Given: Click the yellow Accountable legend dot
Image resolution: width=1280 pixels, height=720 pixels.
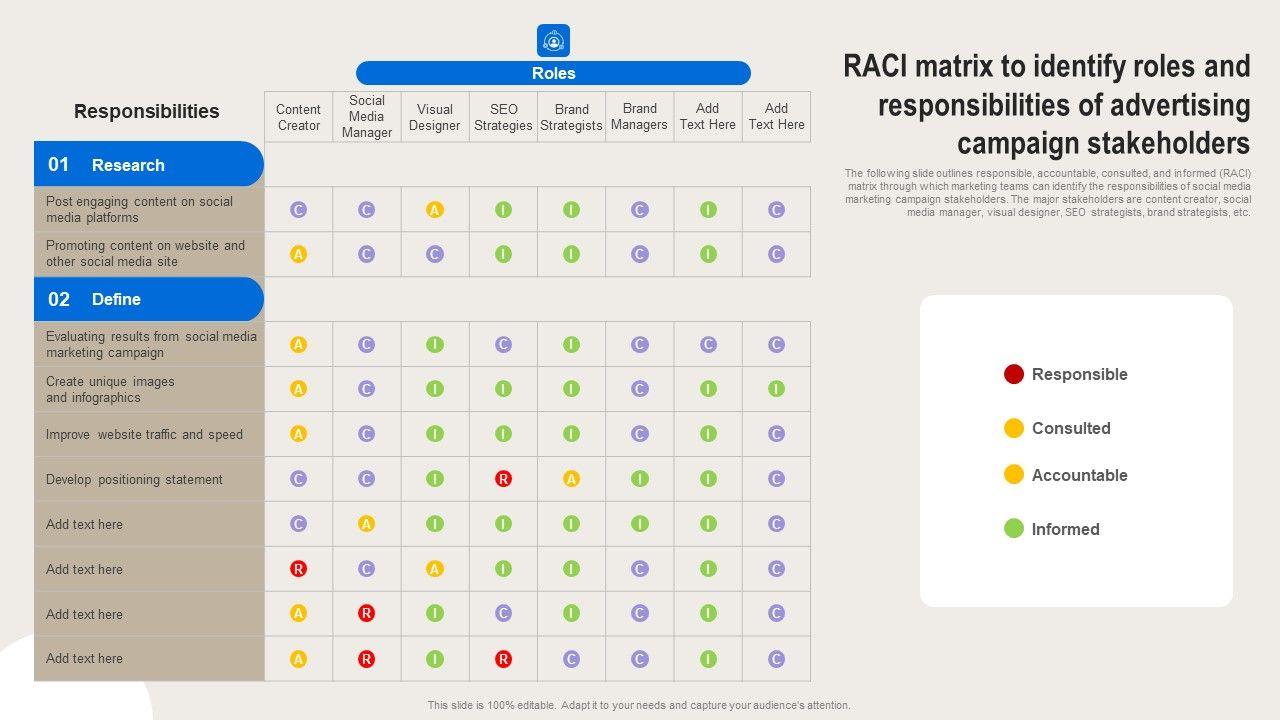Looking at the screenshot, I should tap(1014, 475).
